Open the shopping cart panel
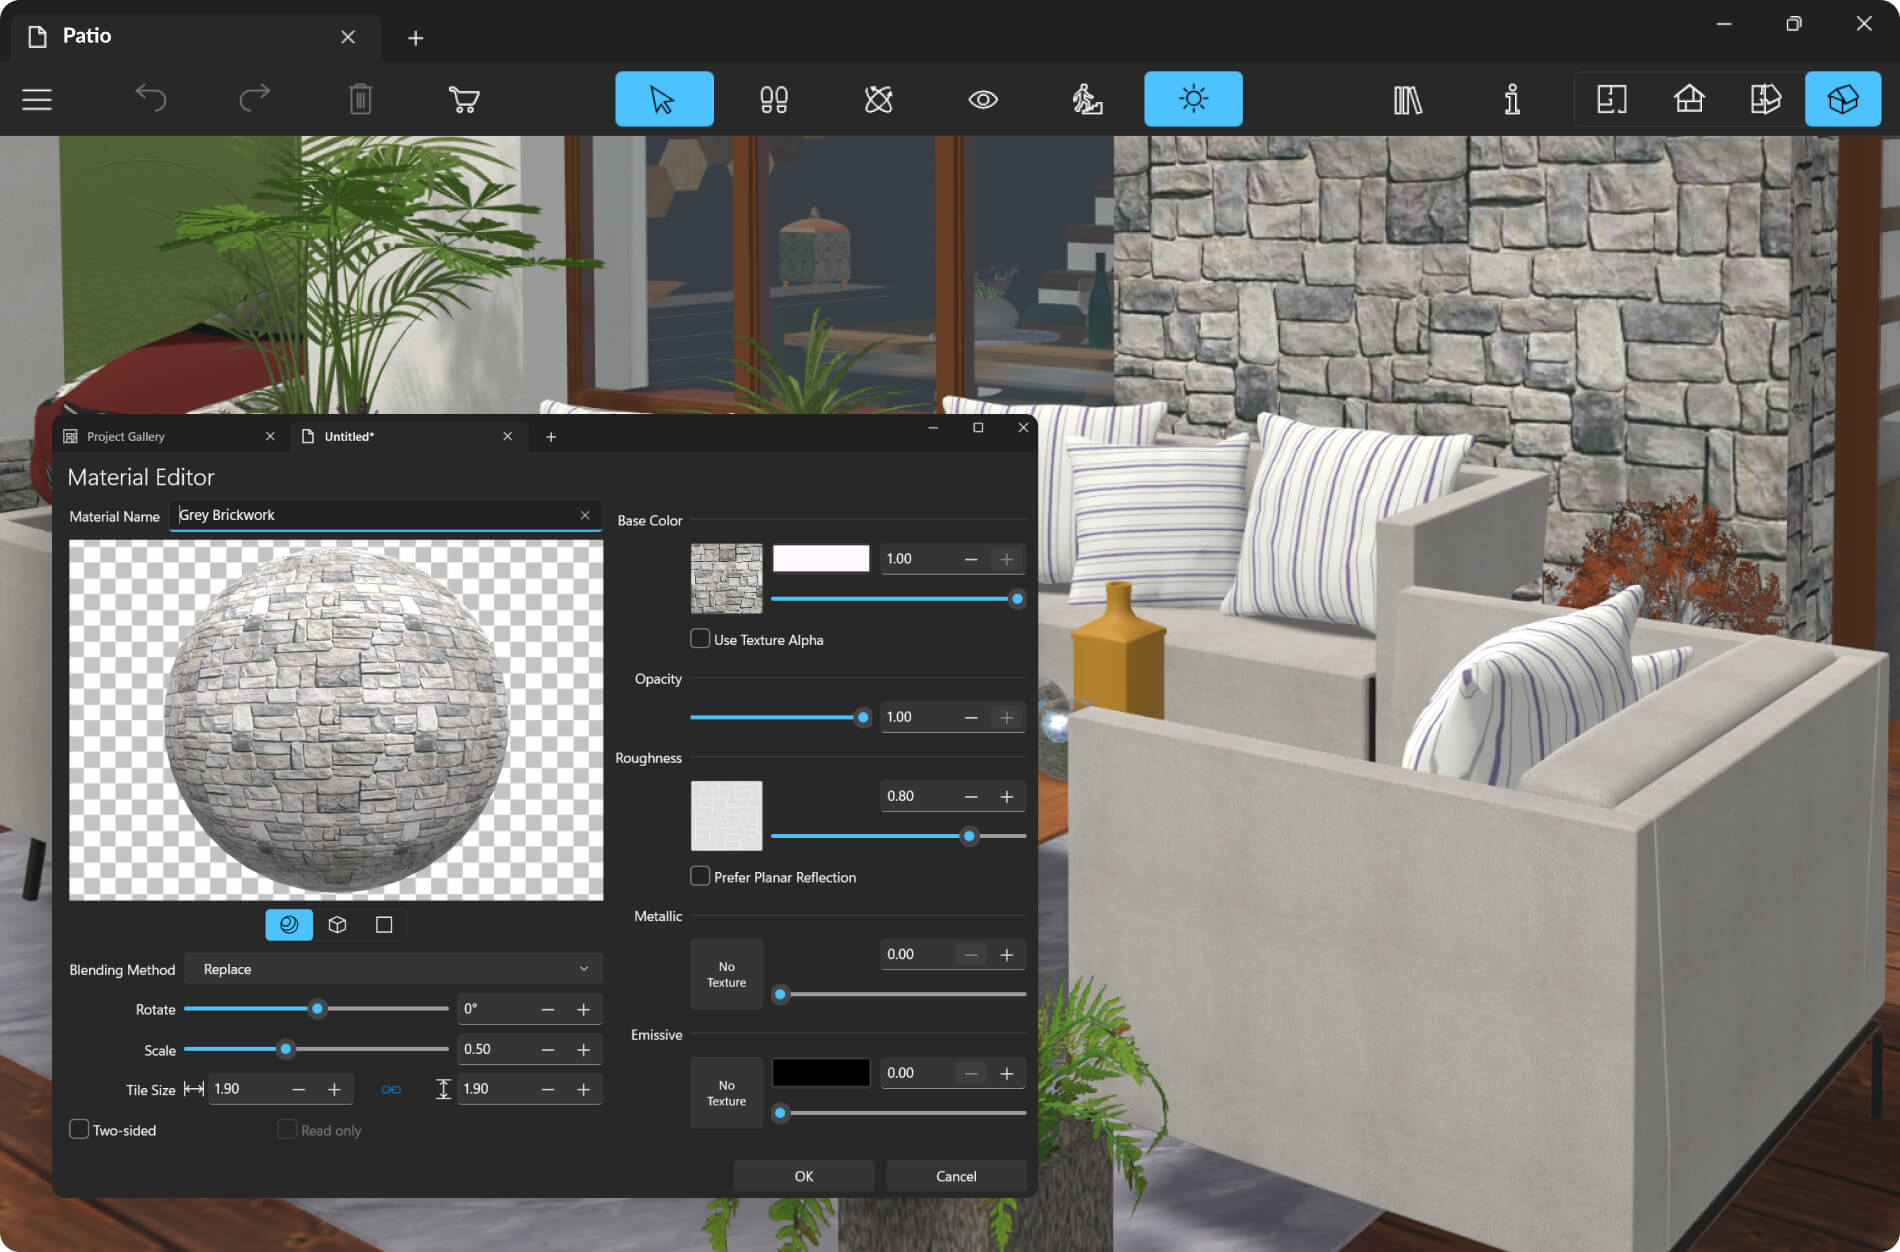 point(463,99)
